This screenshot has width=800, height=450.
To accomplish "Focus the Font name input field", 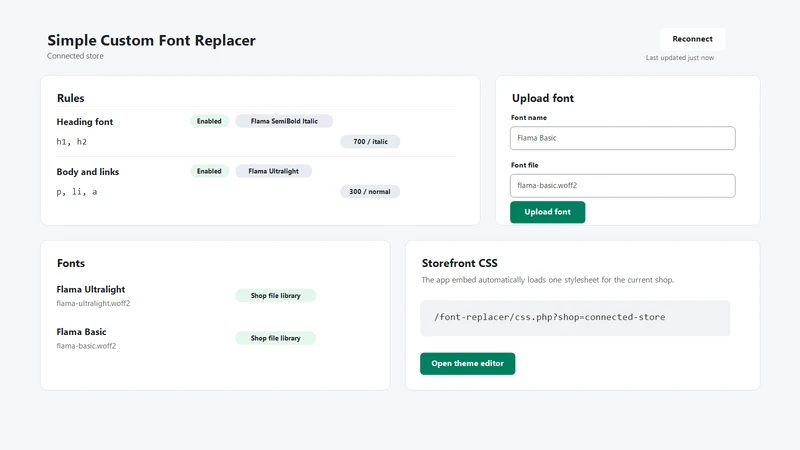I will click(x=622, y=138).
